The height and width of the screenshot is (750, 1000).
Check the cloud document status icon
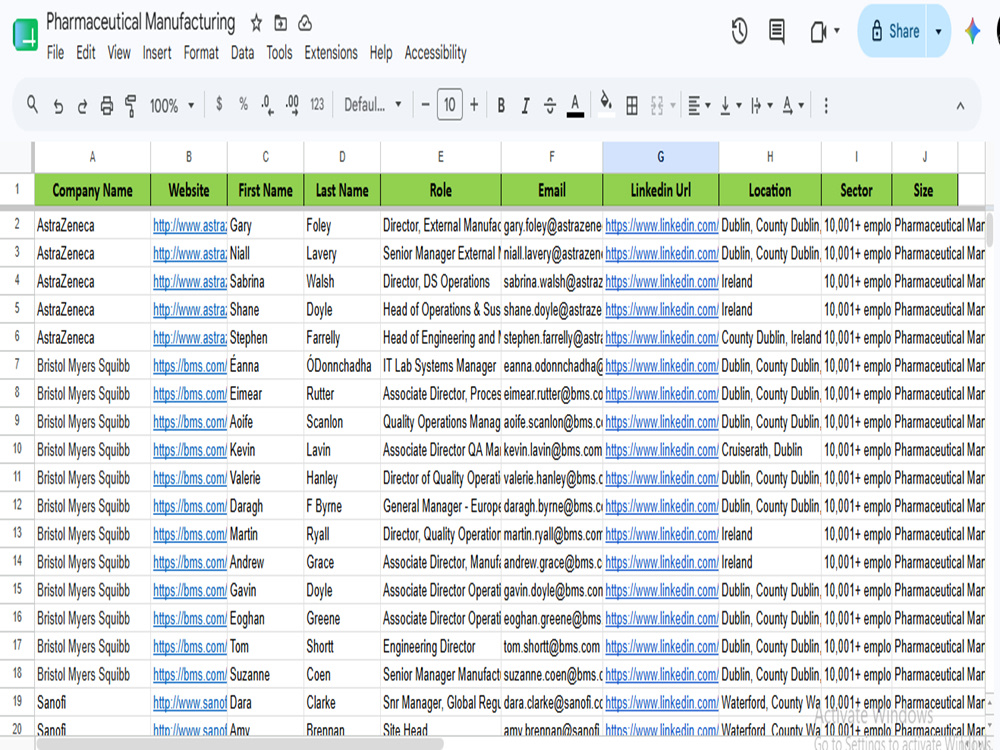(x=305, y=24)
